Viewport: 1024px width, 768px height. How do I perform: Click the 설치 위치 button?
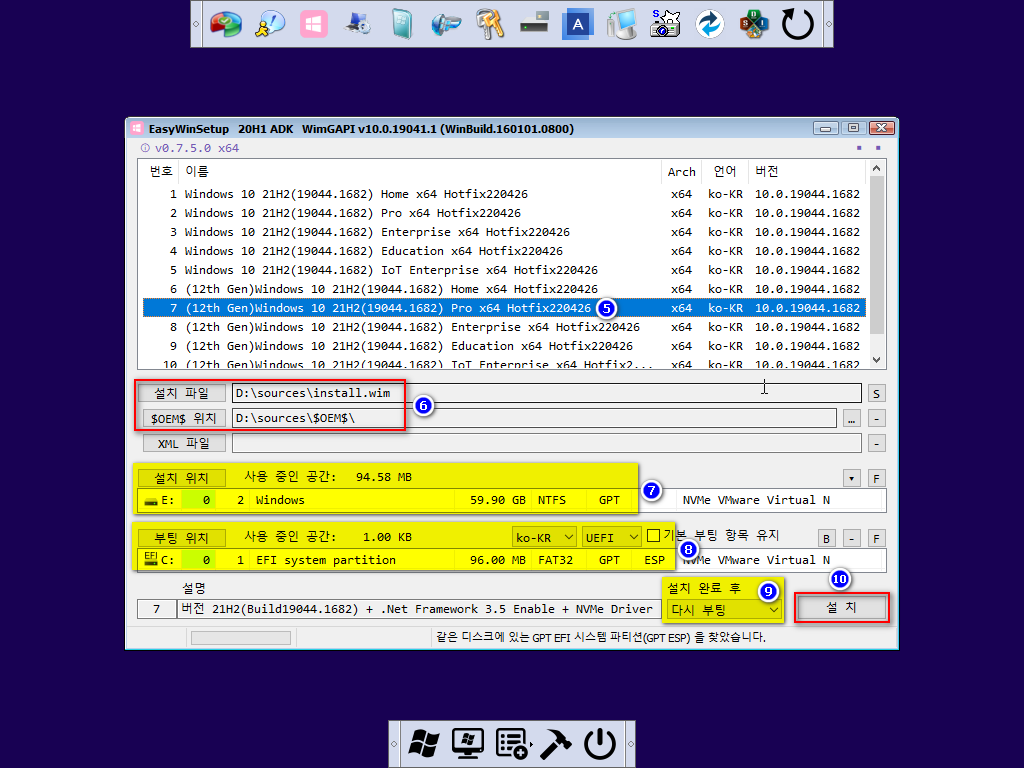click(x=182, y=477)
